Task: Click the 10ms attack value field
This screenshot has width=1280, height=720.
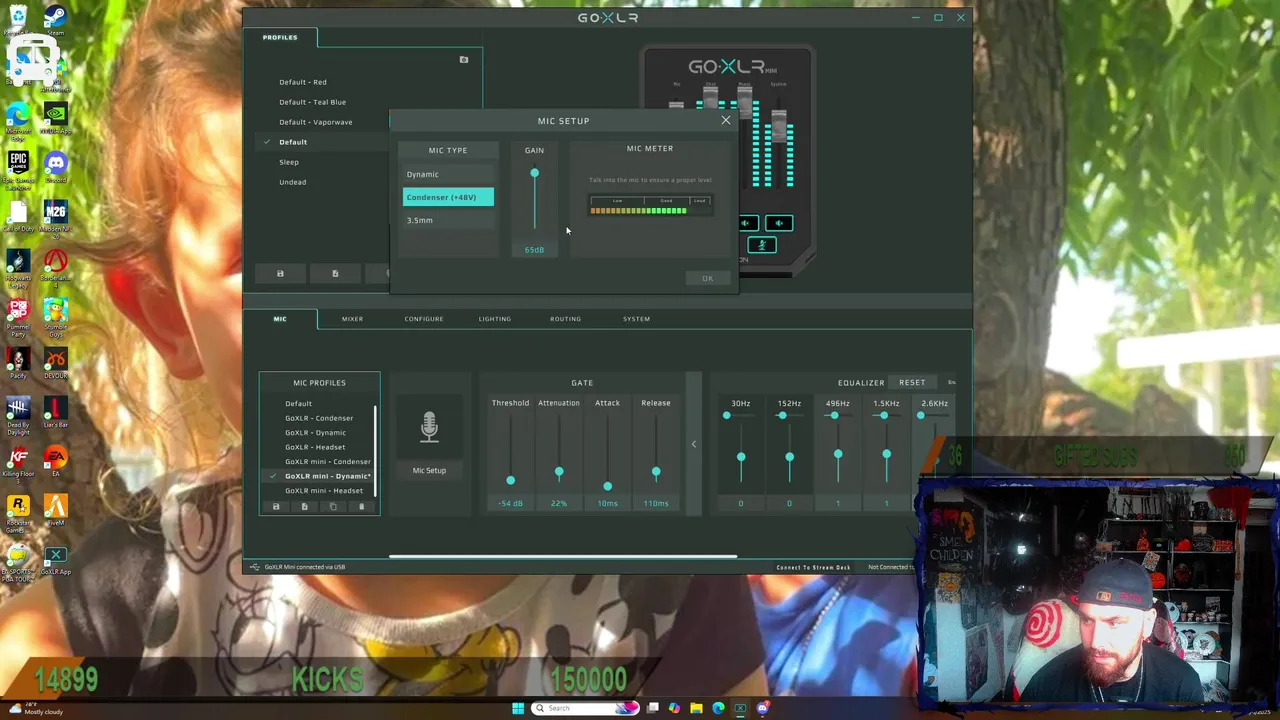Action: (607, 504)
